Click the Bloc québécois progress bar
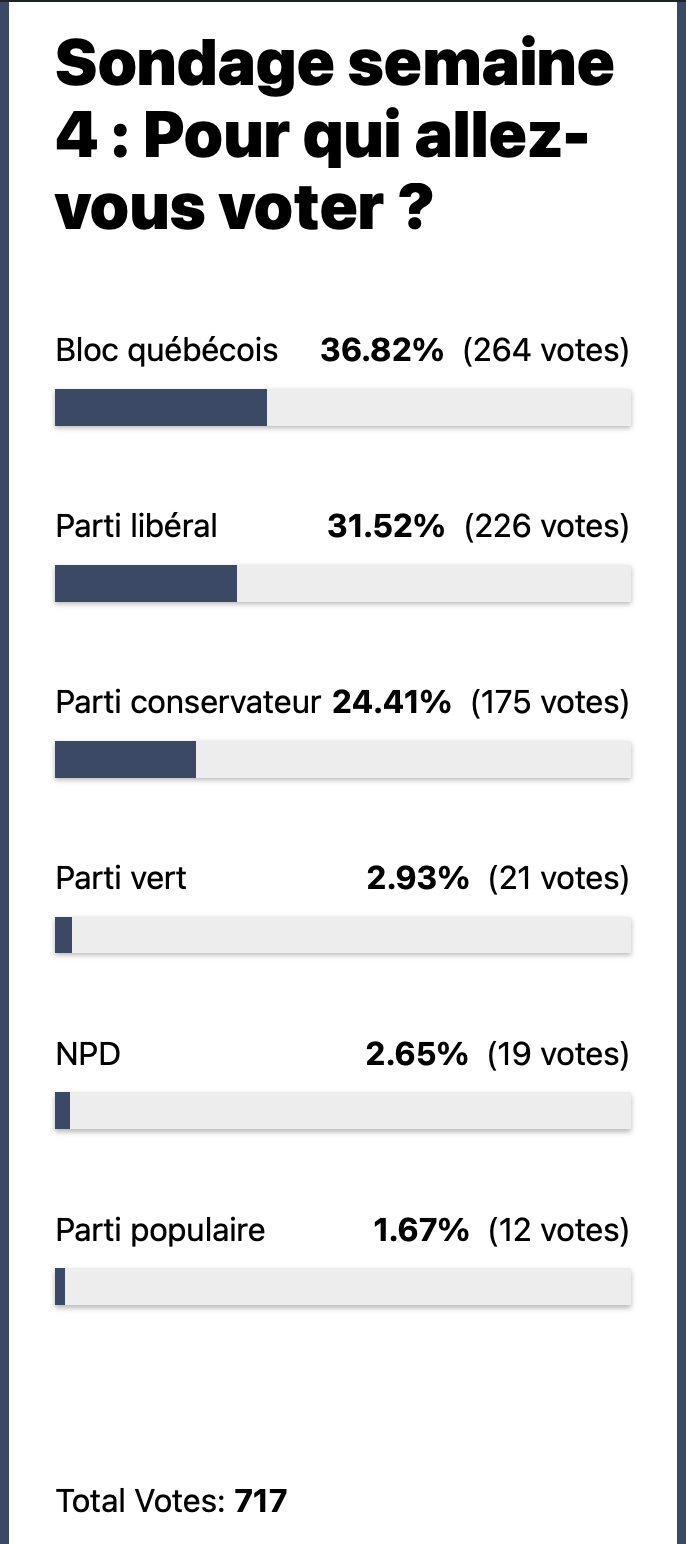The height and width of the screenshot is (1544, 686). pos(343,407)
